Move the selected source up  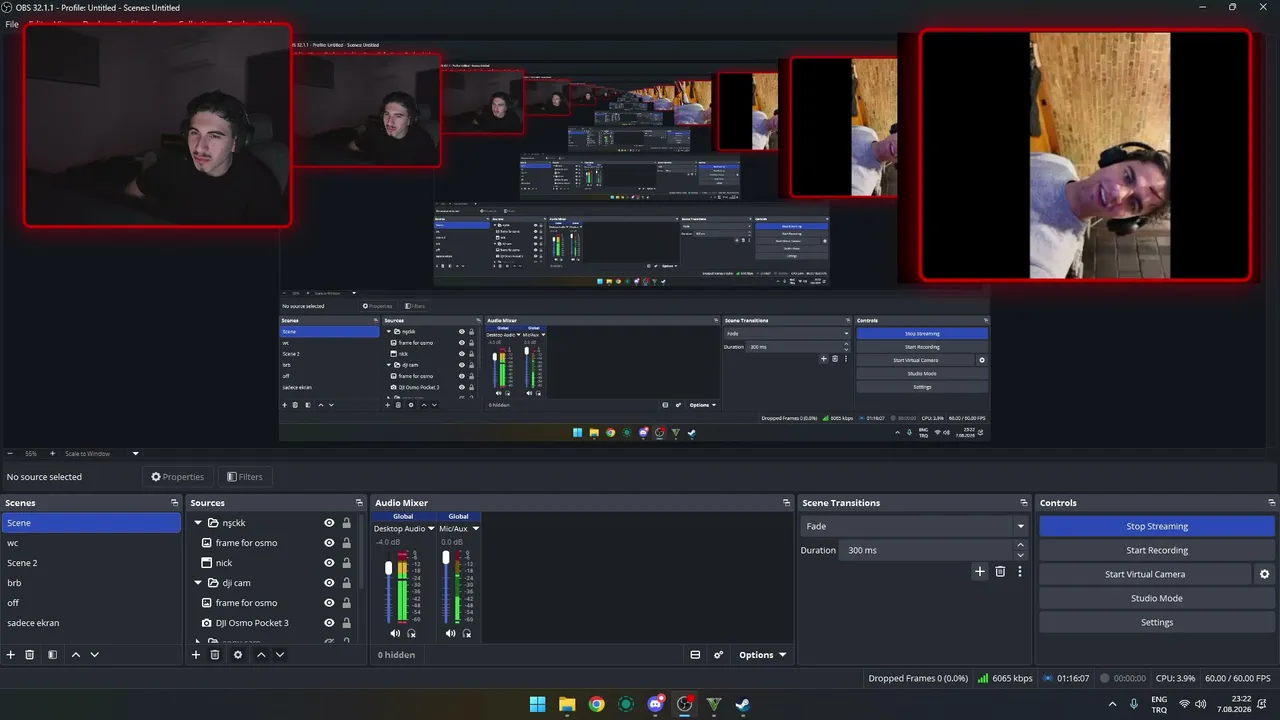(x=261, y=655)
